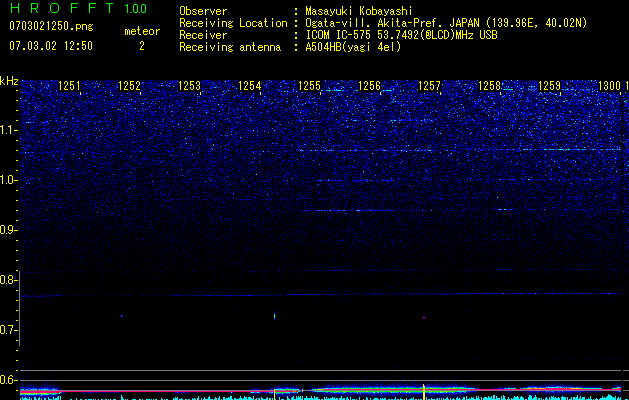The image size is (629, 400).
Task: Click the HROFFT 1.0.0 title text
Action: [78, 8]
